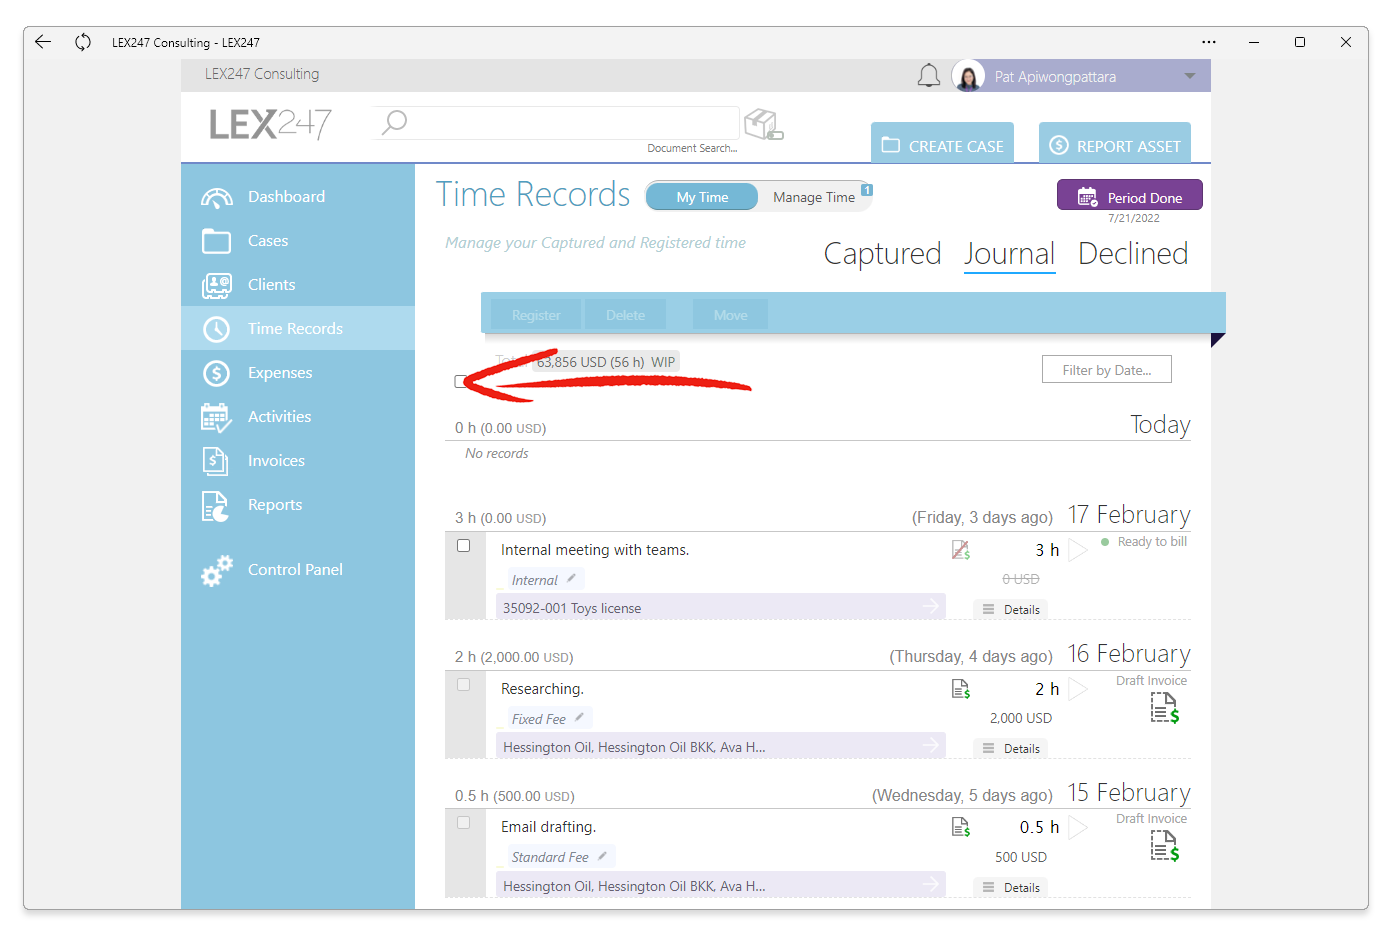Open the Control Panel gears icon

216,570
